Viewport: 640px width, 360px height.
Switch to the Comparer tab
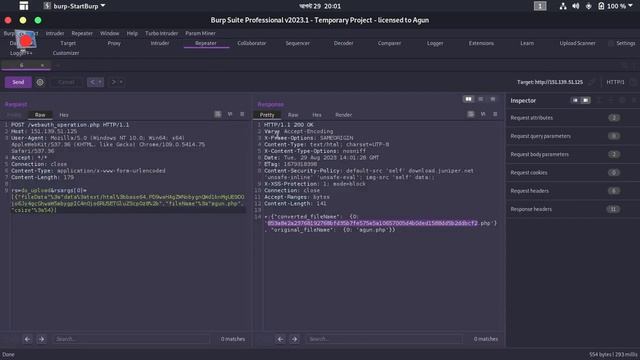click(x=389, y=43)
